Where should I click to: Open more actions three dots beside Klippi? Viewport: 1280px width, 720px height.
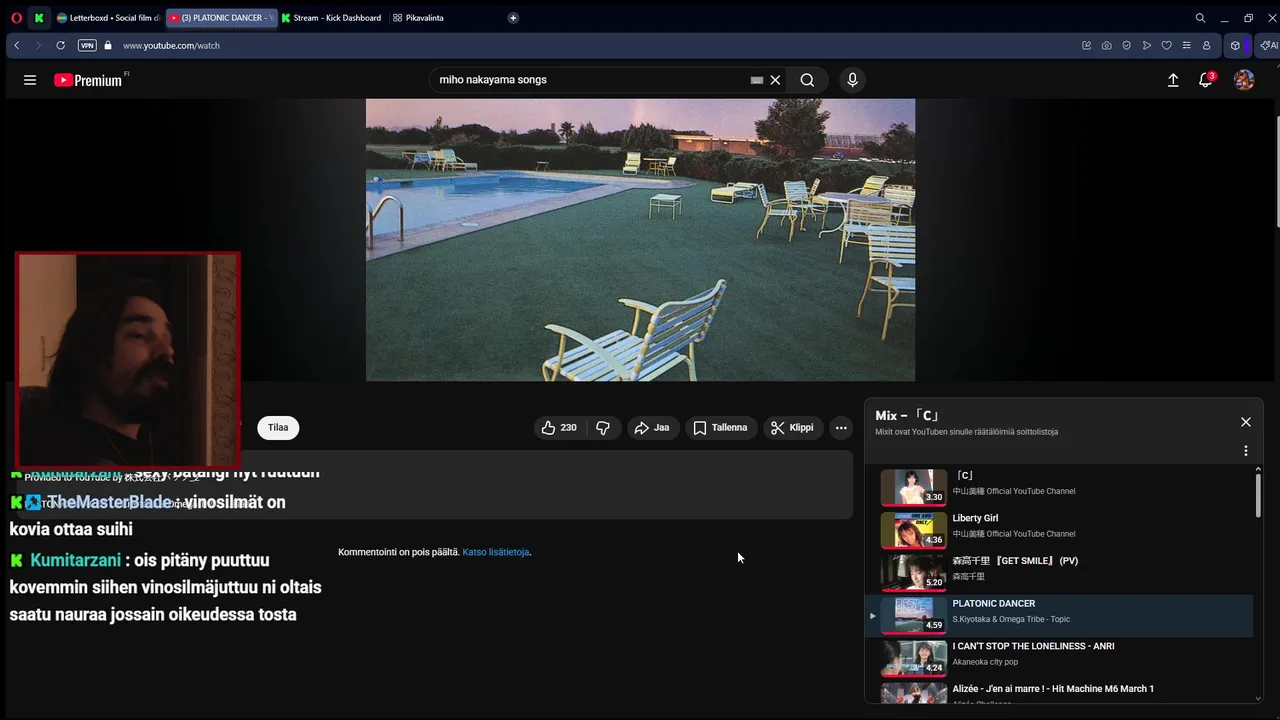pyautogui.click(x=841, y=427)
